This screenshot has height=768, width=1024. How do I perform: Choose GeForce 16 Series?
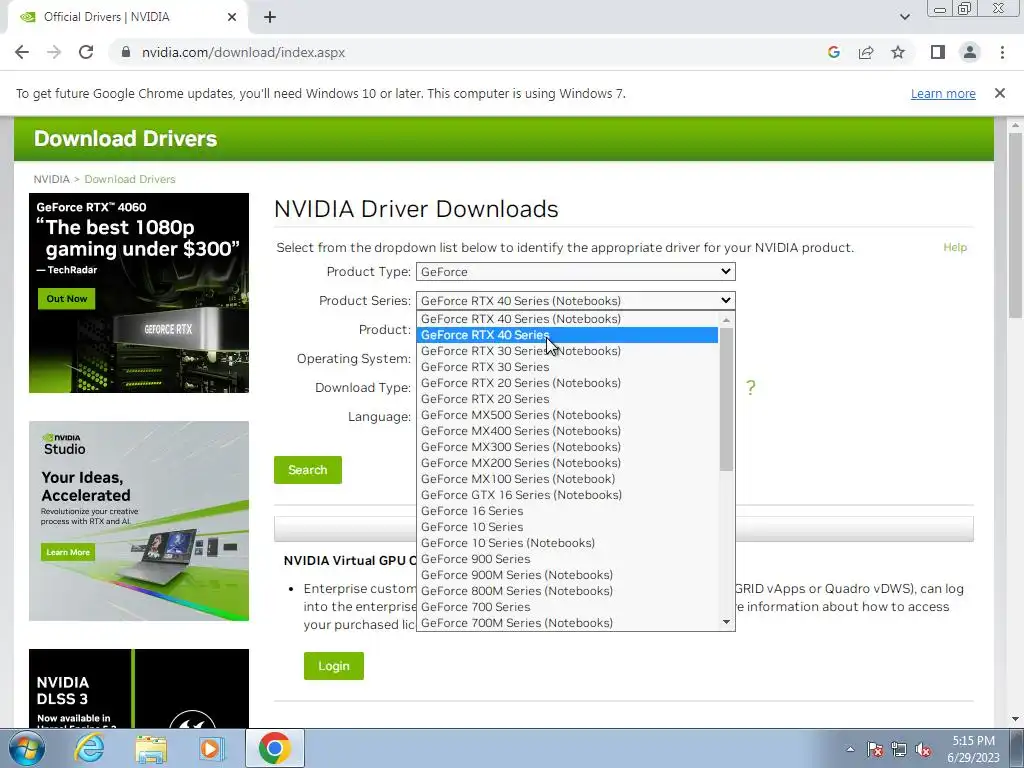[567, 511]
